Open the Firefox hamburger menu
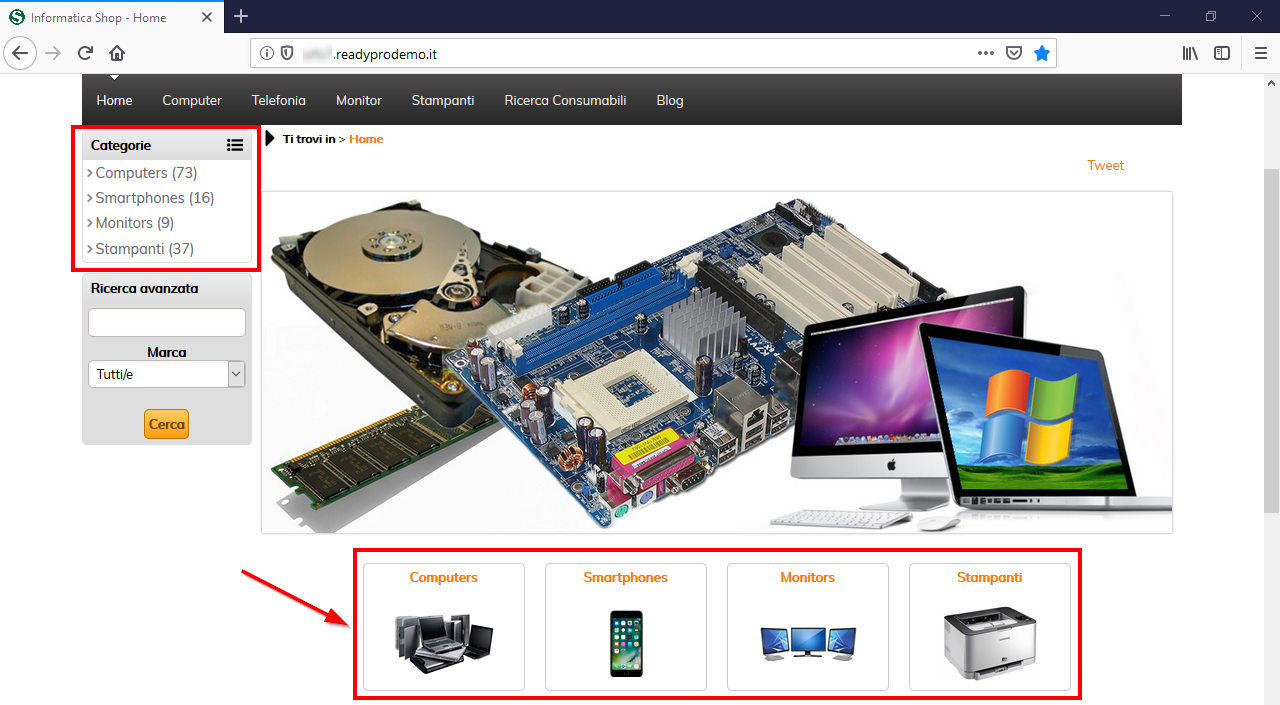This screenshot has height=705, width=1280. pos(1261,53)
